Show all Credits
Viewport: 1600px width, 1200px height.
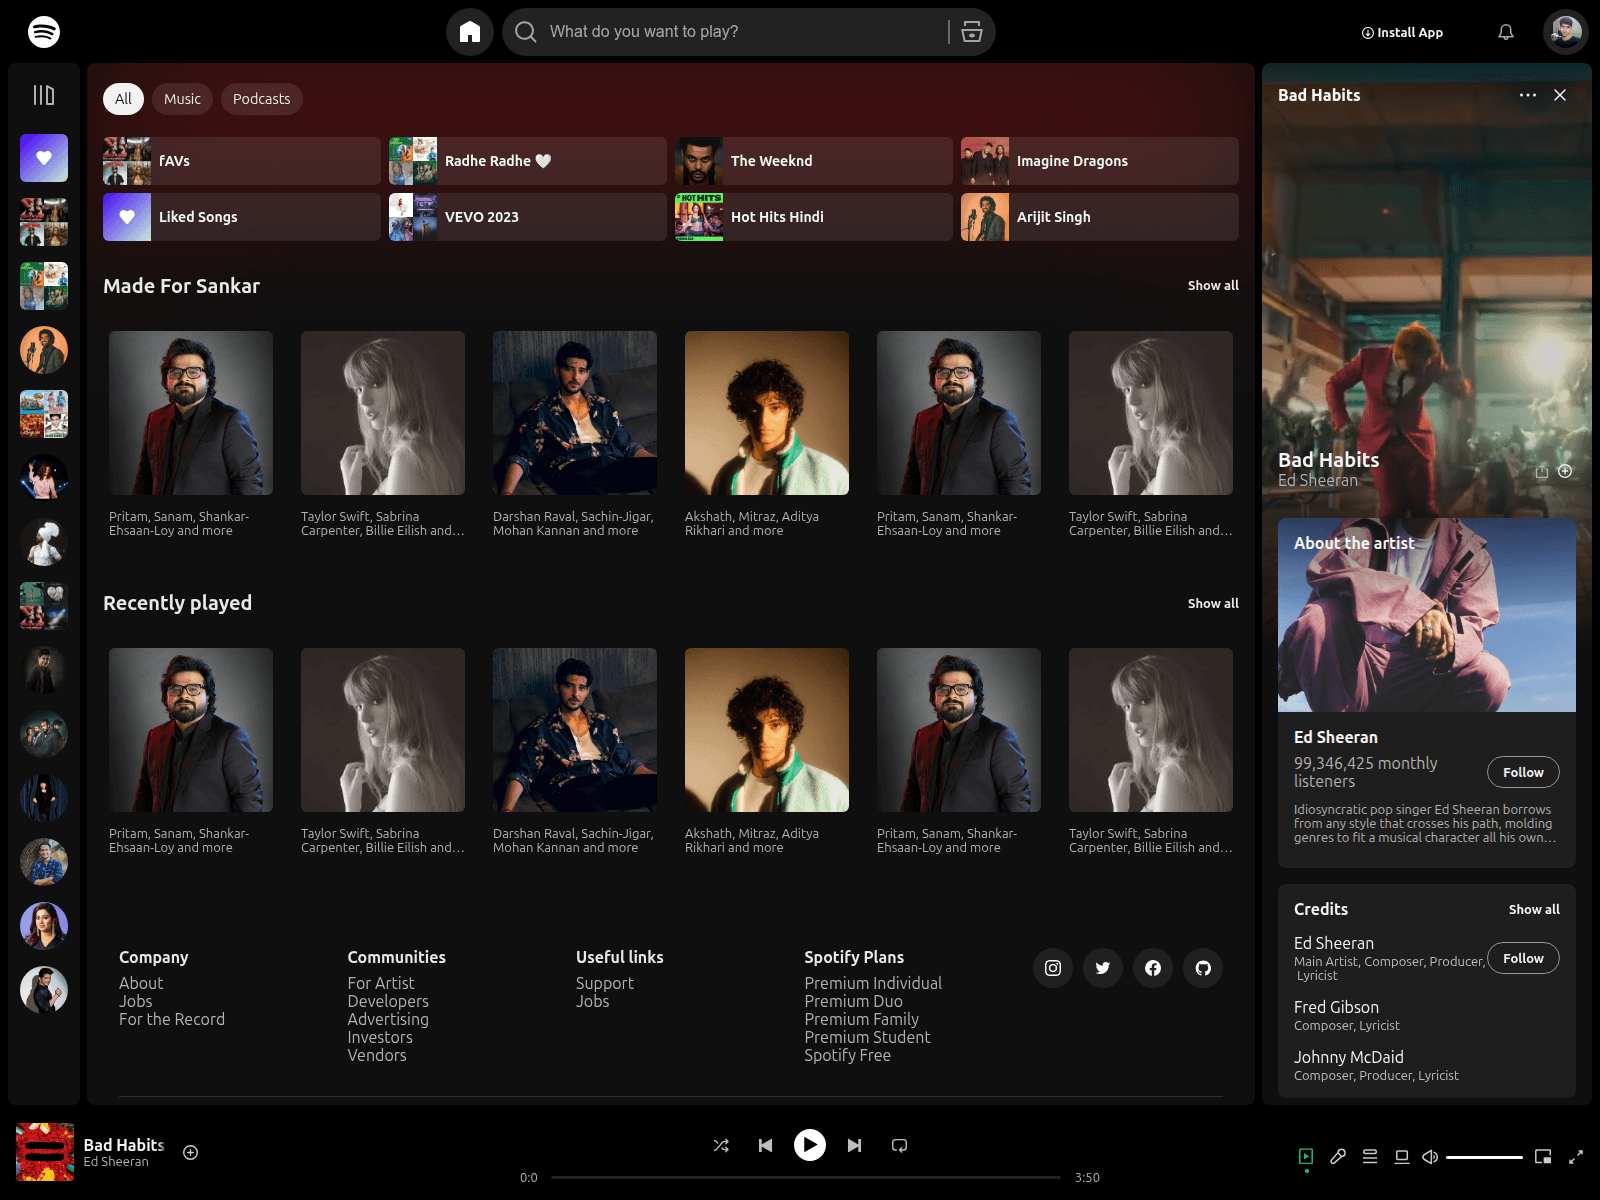(1534, 910)
